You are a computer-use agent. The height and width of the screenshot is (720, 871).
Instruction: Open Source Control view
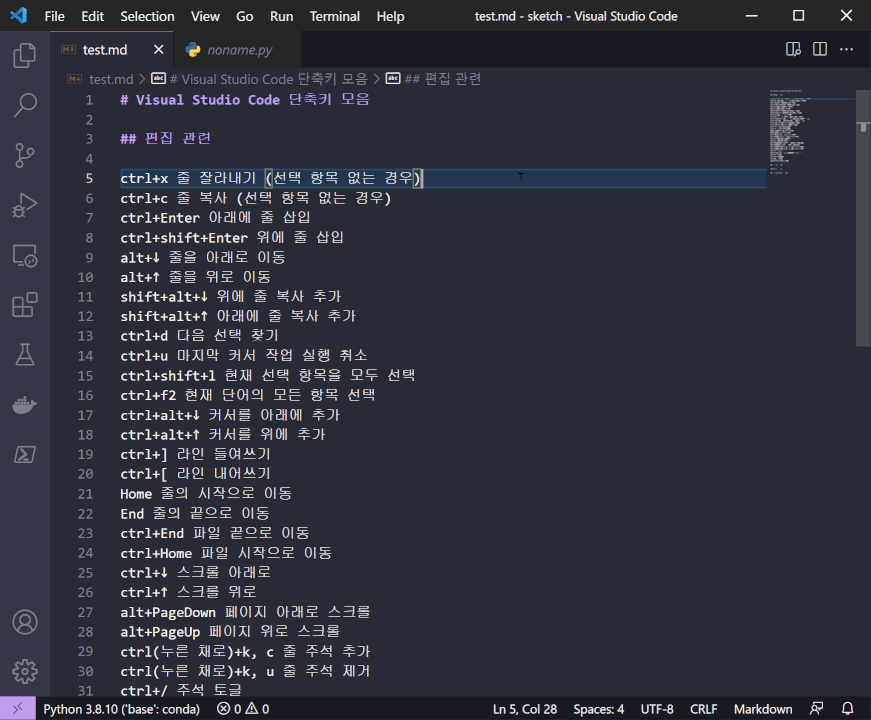click(24, 155)
